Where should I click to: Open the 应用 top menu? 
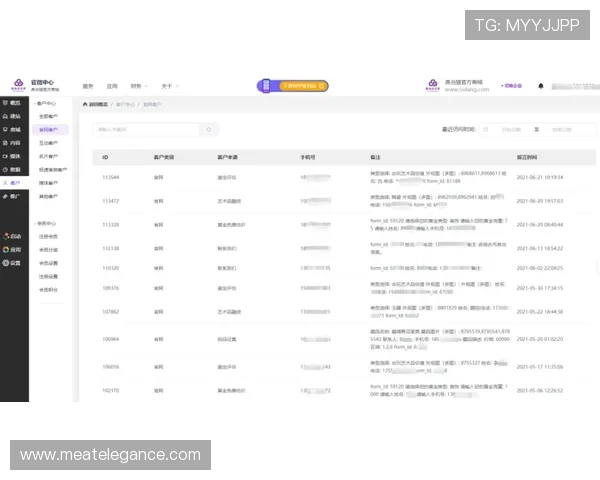(112, 86)
